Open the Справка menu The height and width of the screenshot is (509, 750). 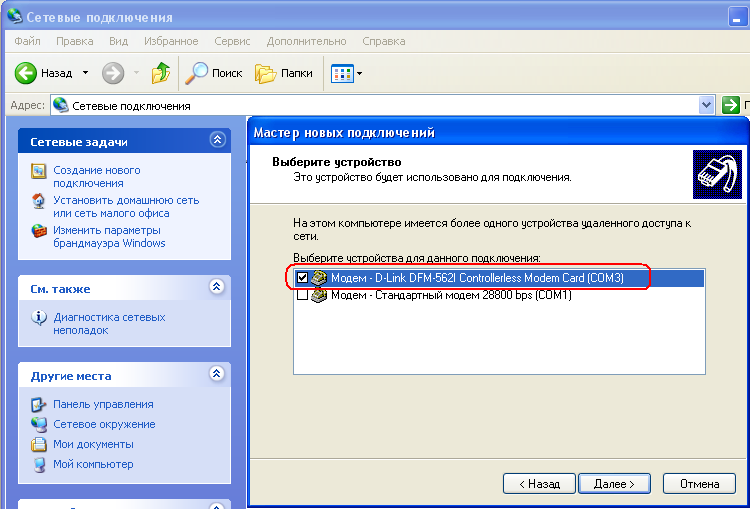pyautogui.click(x=384, y=41)
